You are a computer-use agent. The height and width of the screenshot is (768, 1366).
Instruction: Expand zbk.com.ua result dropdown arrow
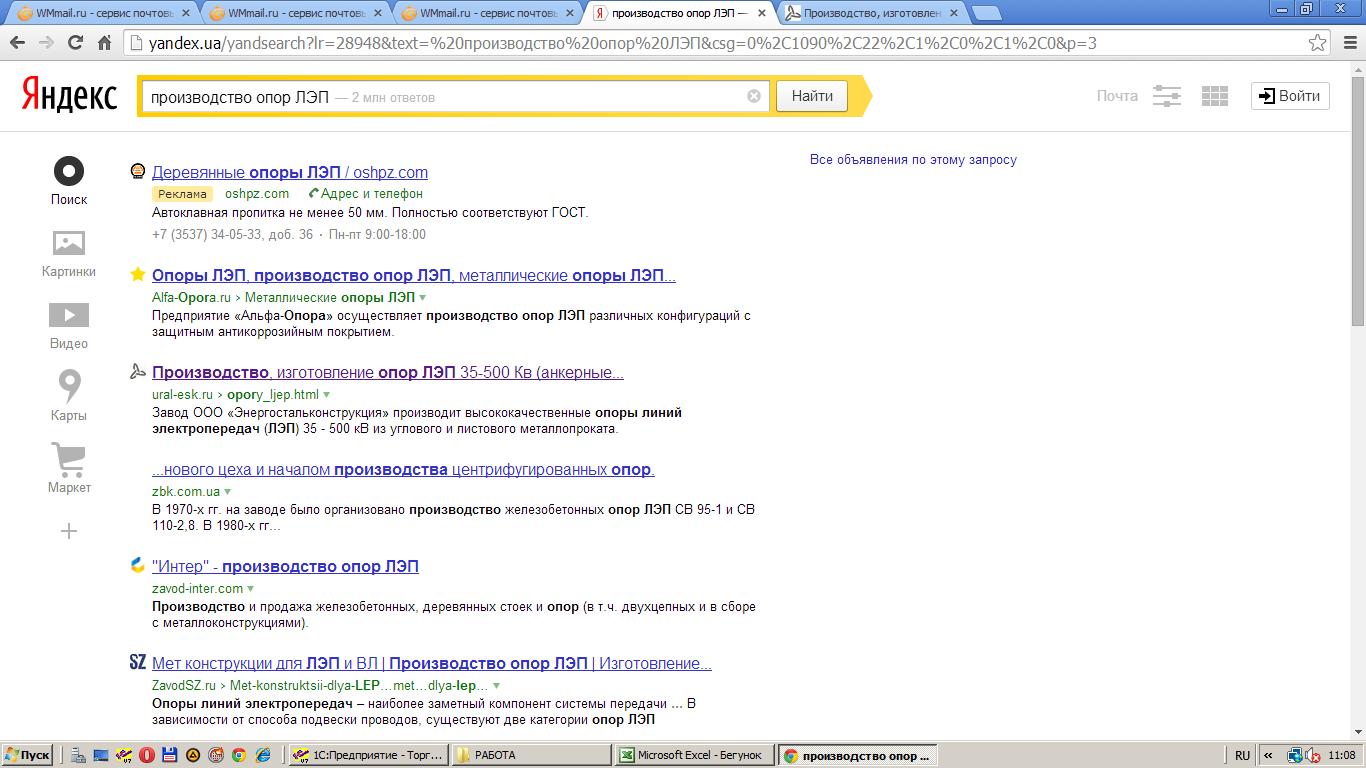pos(228,492)
